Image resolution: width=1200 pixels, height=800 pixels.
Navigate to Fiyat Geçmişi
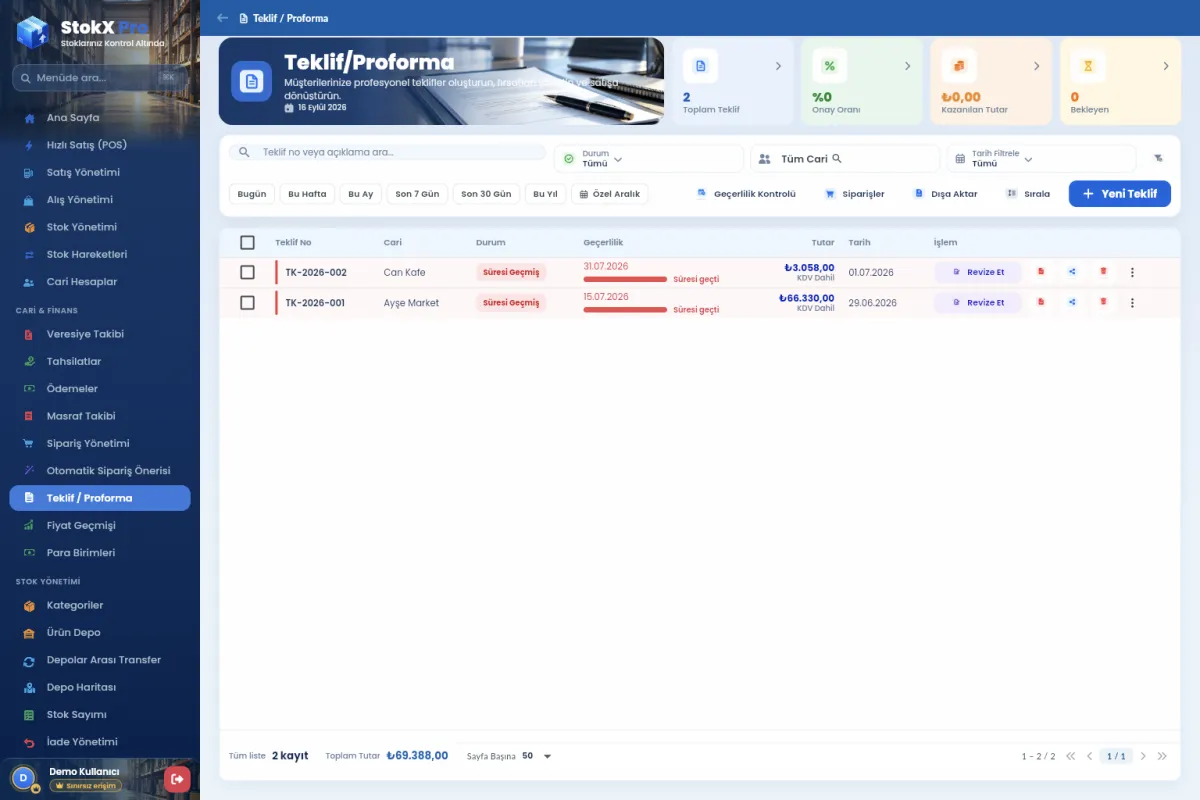pos(100,525)
